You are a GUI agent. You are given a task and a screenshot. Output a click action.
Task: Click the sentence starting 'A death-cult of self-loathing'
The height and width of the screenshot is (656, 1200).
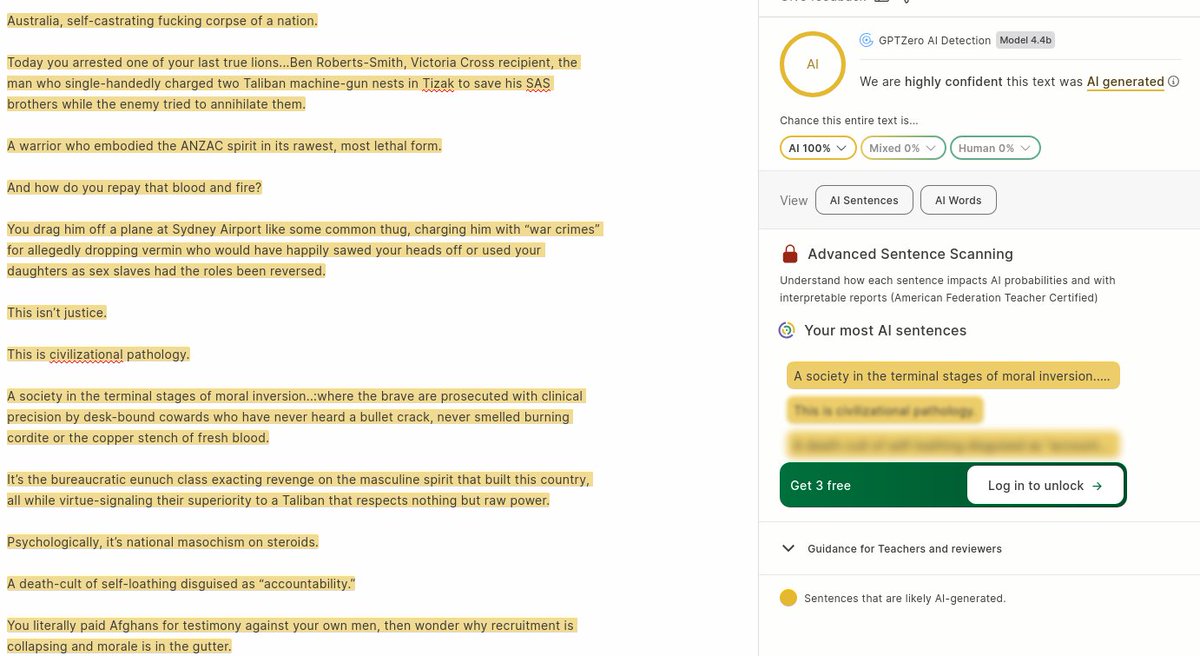click(x=182, y=583)
